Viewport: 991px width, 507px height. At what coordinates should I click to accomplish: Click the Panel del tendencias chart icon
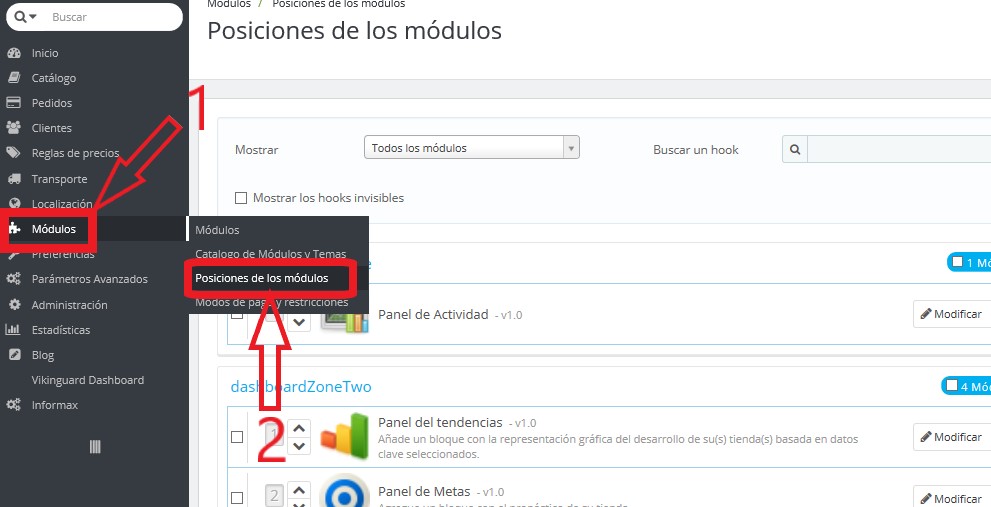pos(344,436)
